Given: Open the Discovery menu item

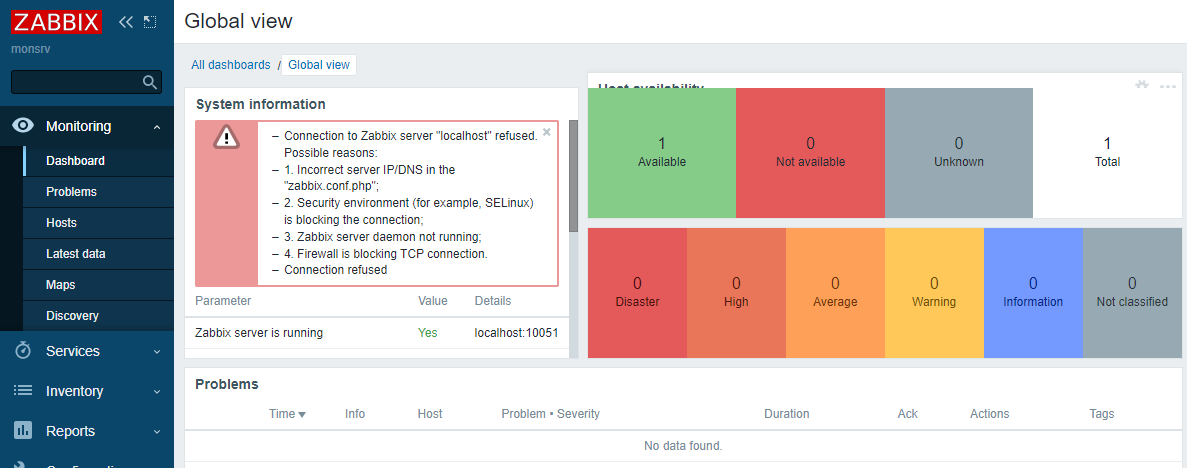Looking at the screenshot, I should tap(99, 316).
